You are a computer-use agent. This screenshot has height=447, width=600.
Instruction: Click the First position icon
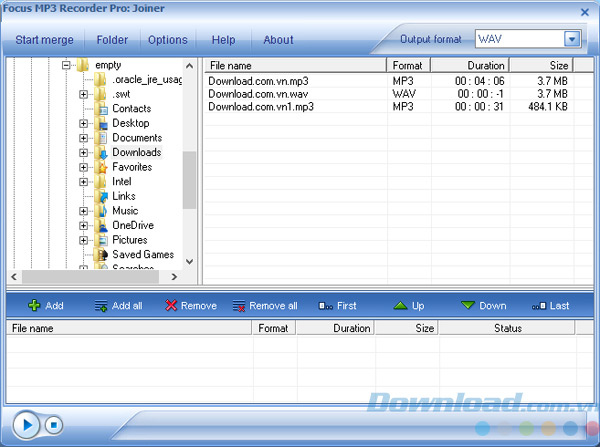click(x=326, y=306)
